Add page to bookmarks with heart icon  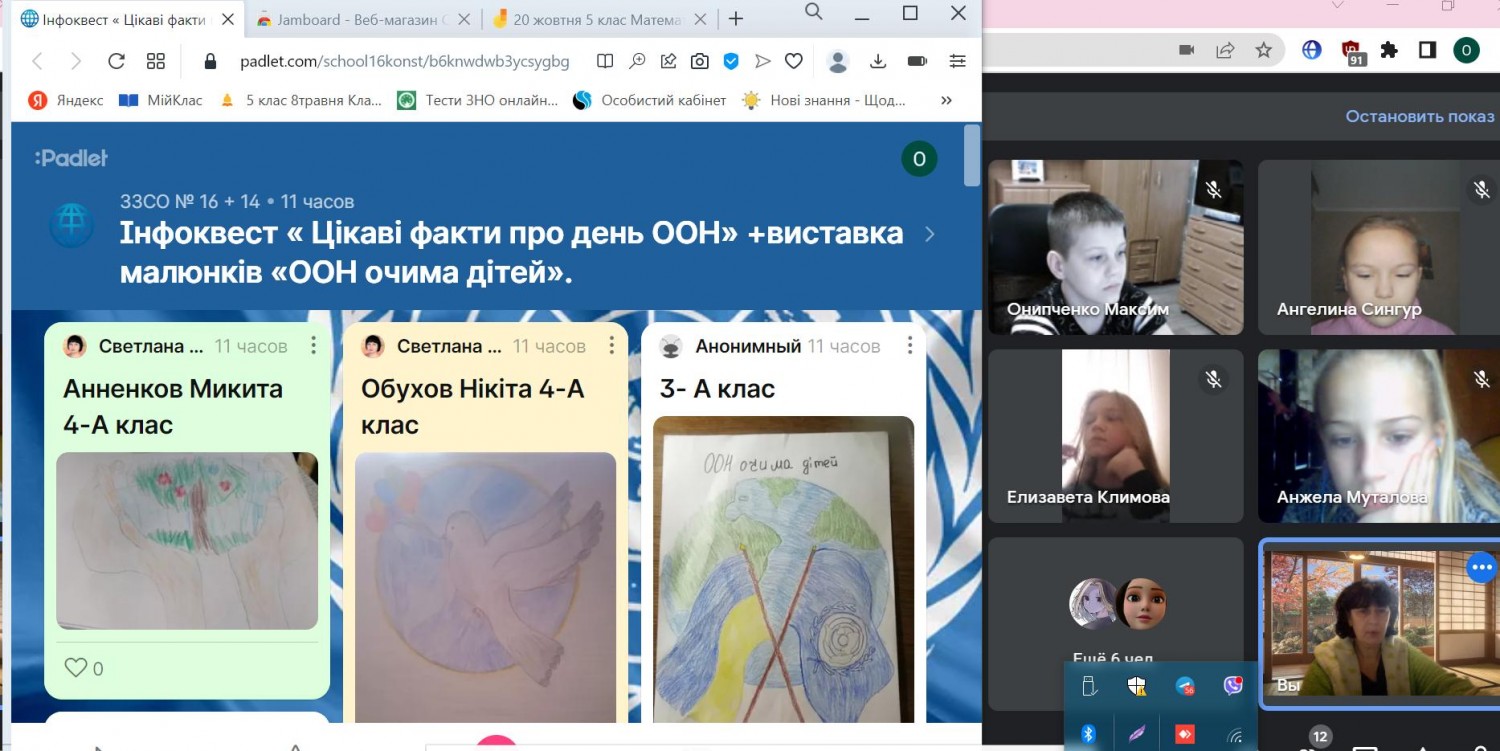click(x=794, y=61)
